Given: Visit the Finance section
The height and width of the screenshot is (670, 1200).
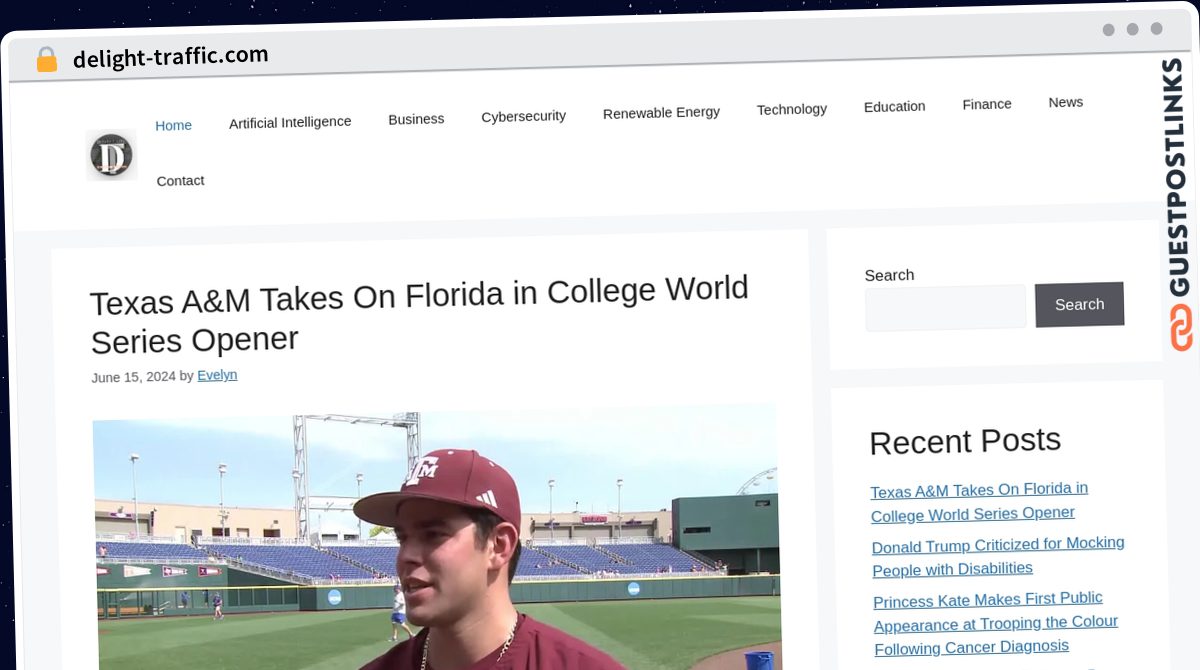Looking at the screenshot, I should coord(987,104).
